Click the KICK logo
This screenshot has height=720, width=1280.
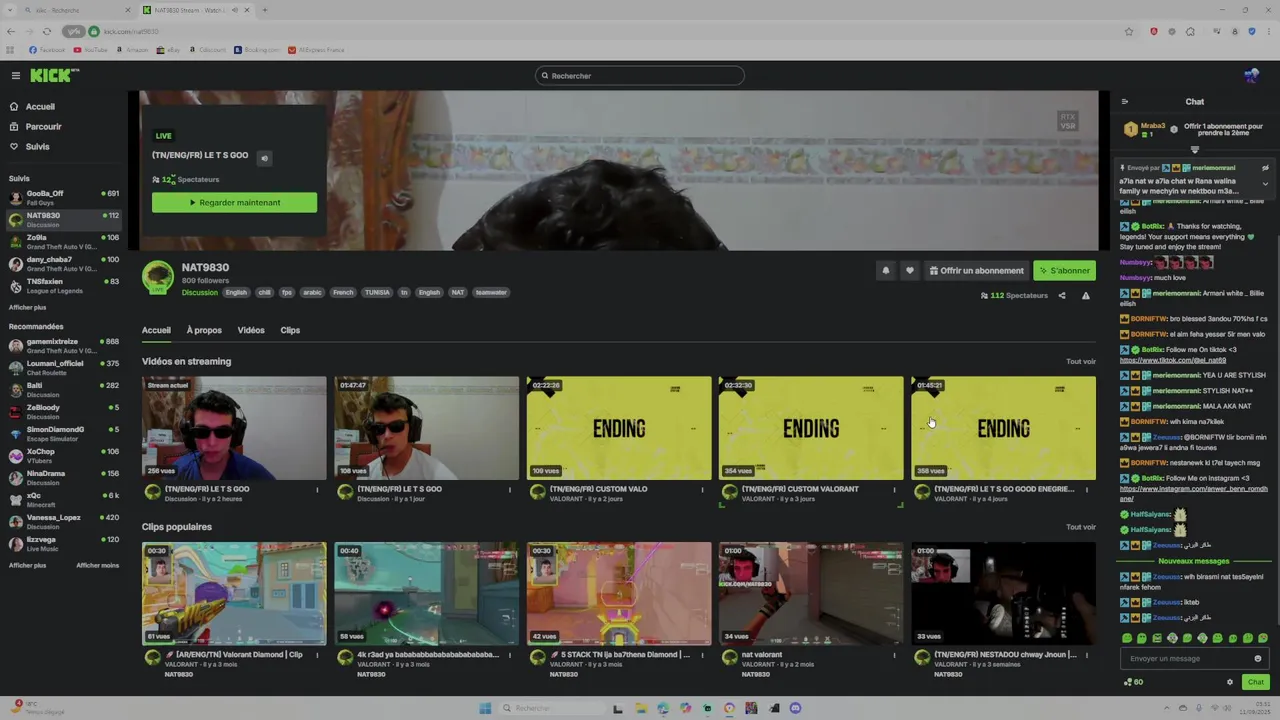(x=52, y=76)
